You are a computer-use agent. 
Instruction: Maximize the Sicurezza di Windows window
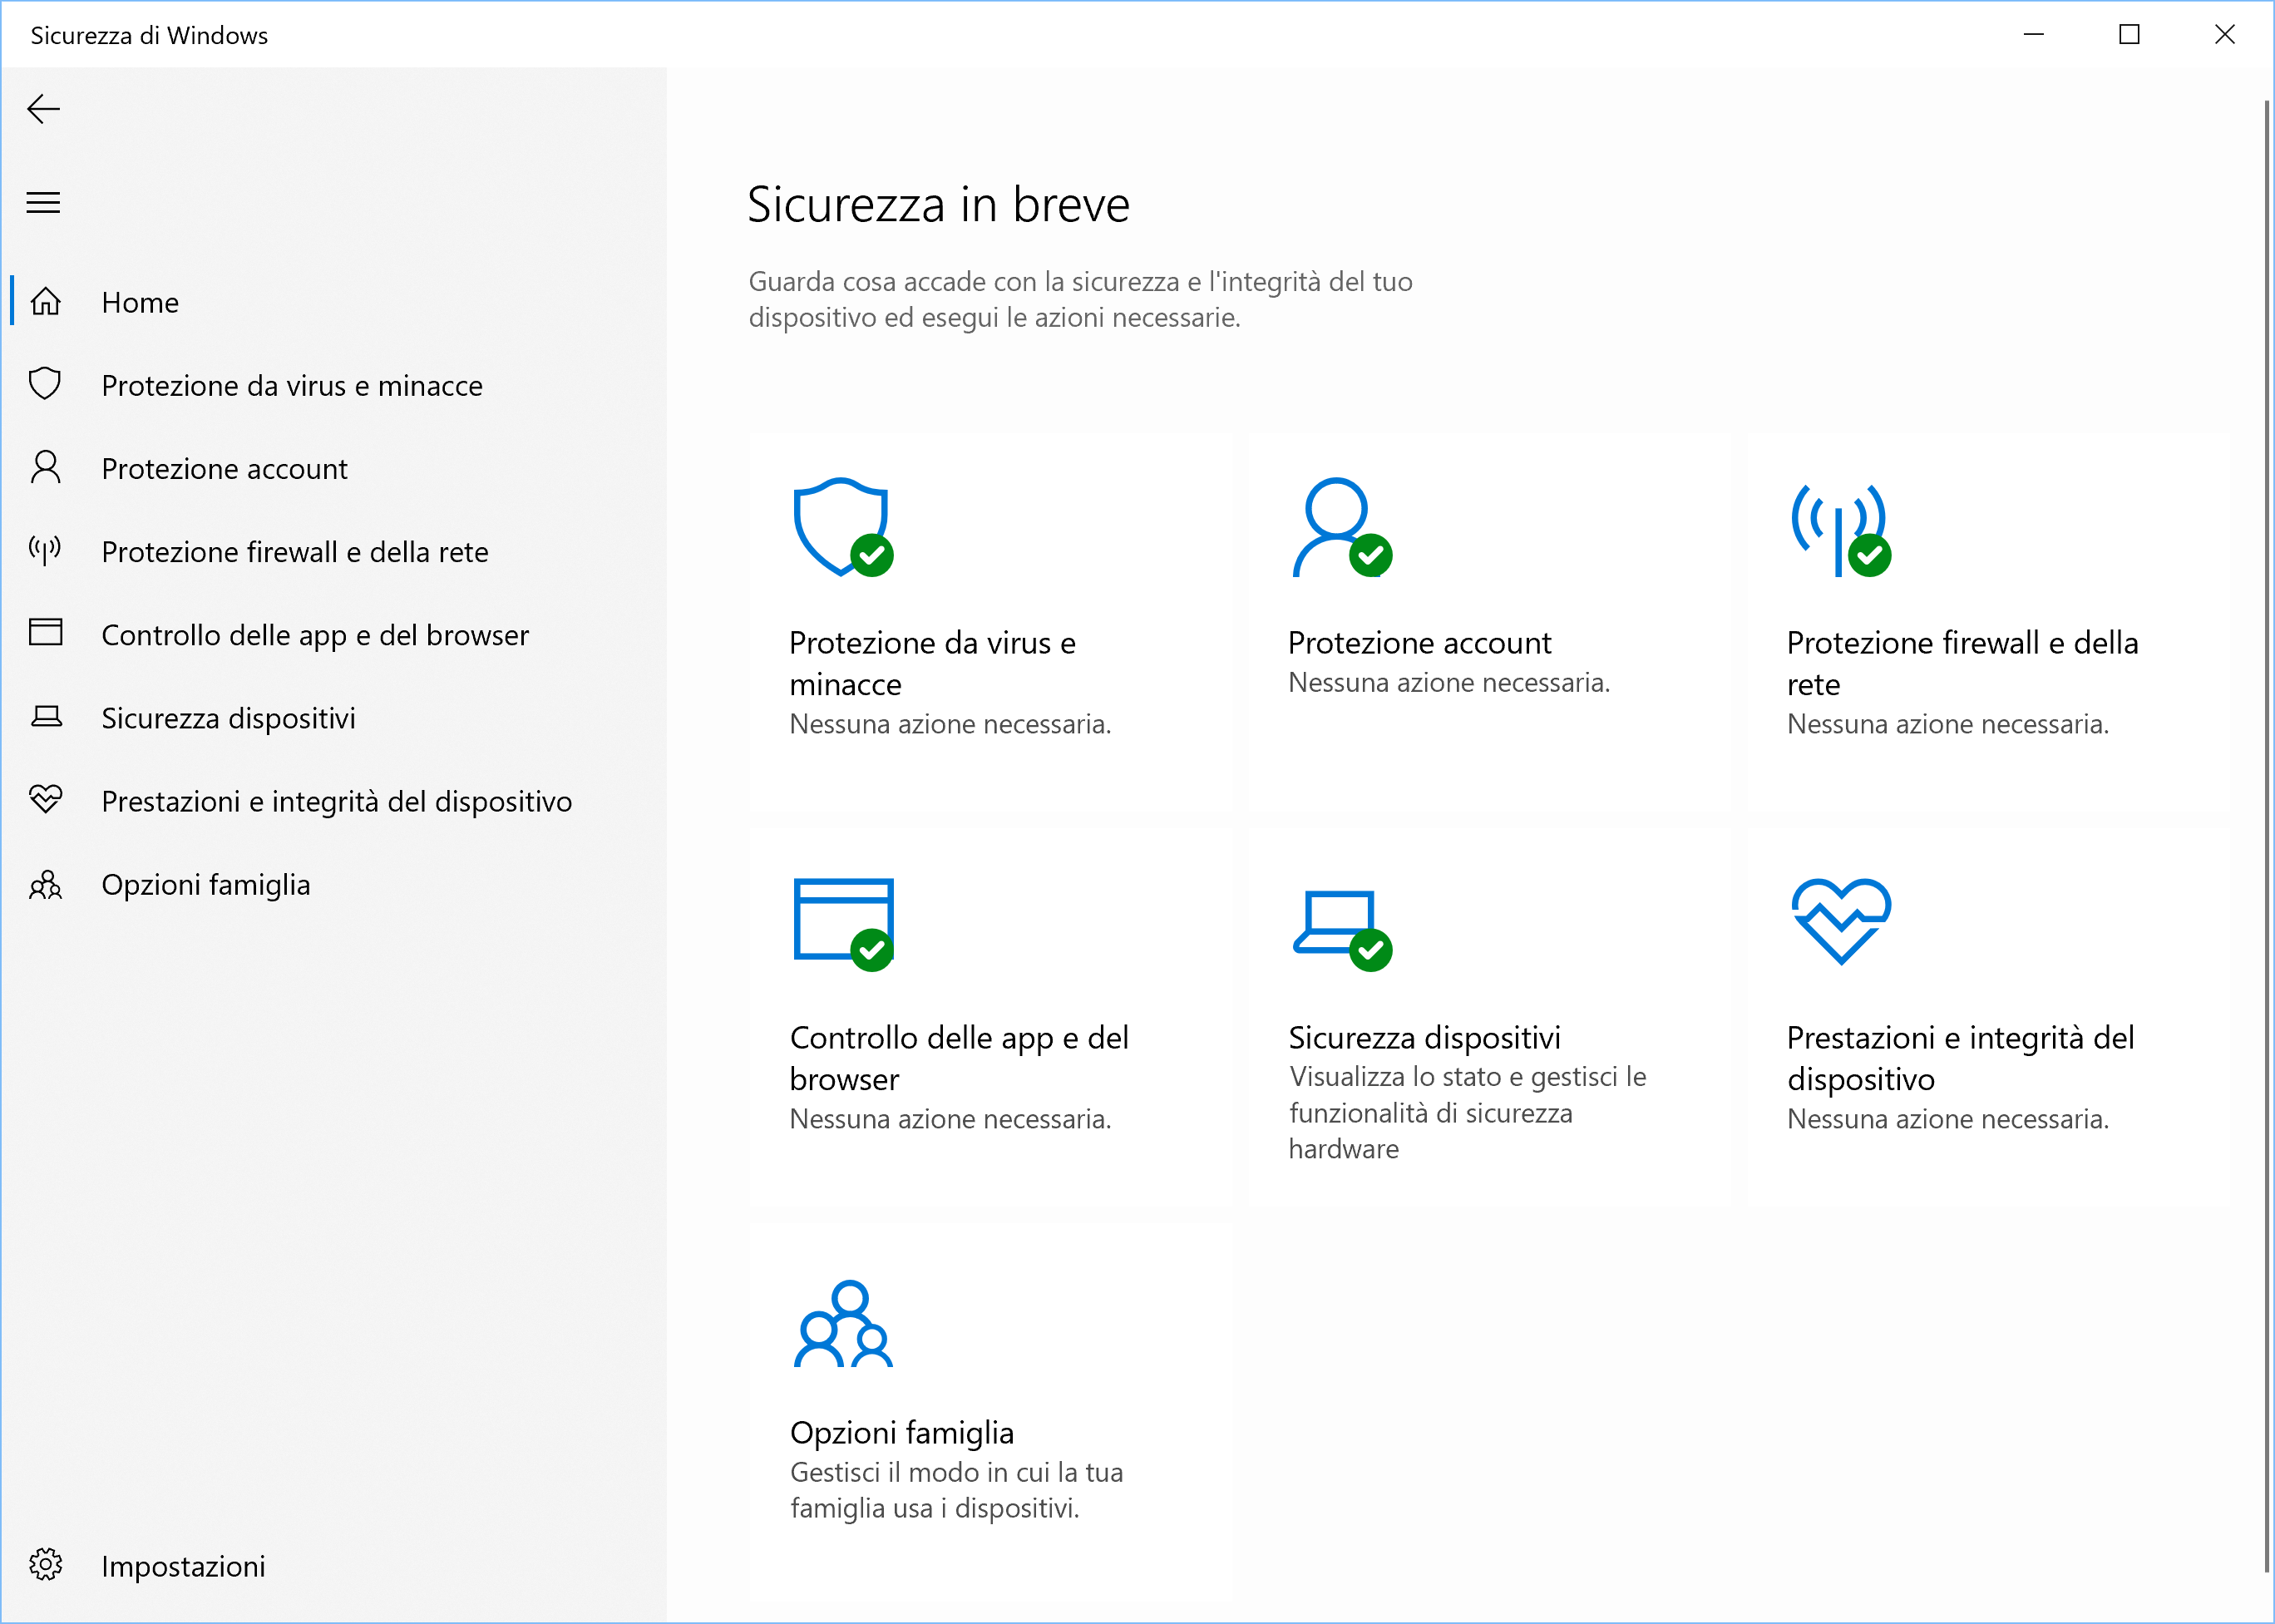pyautogui.click(x=2129, y=34)
